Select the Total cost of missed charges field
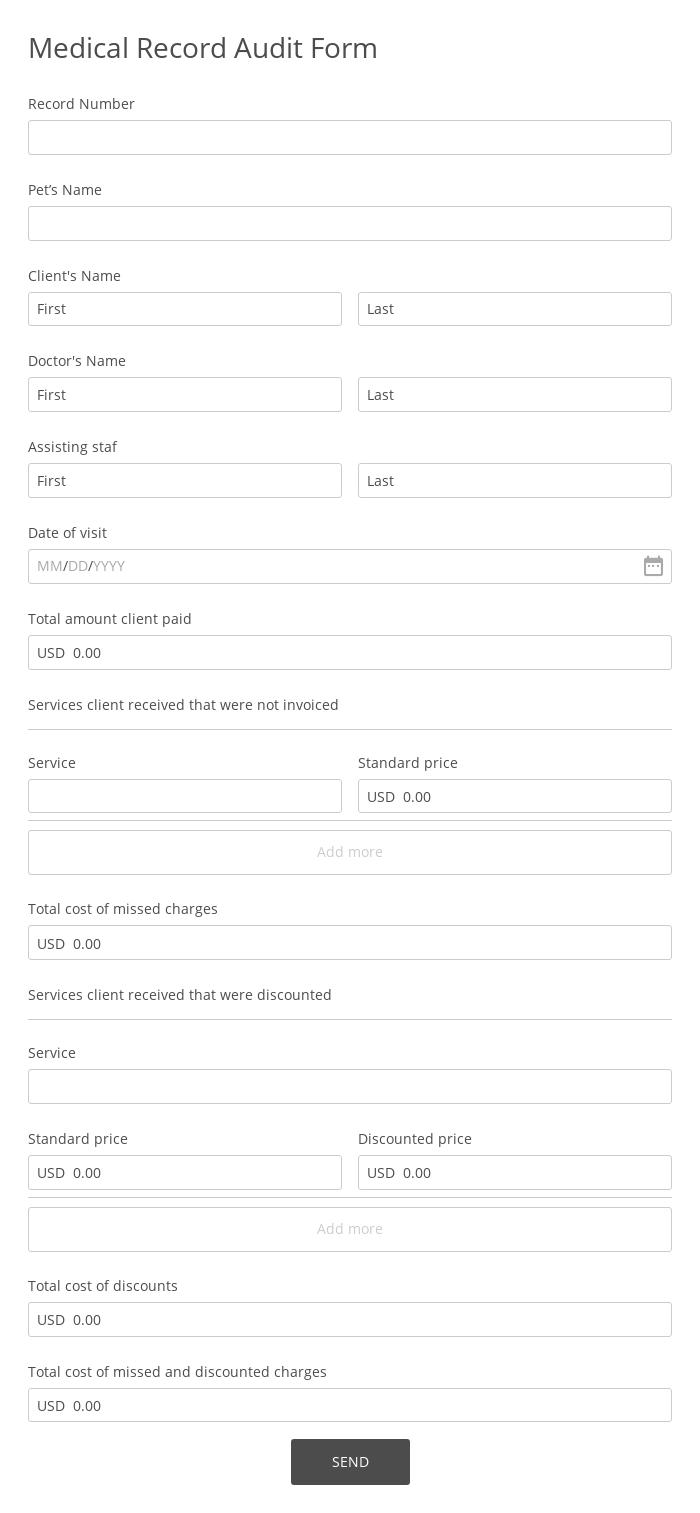This screenshot has width=700, height=1513. tap(350, 942)
